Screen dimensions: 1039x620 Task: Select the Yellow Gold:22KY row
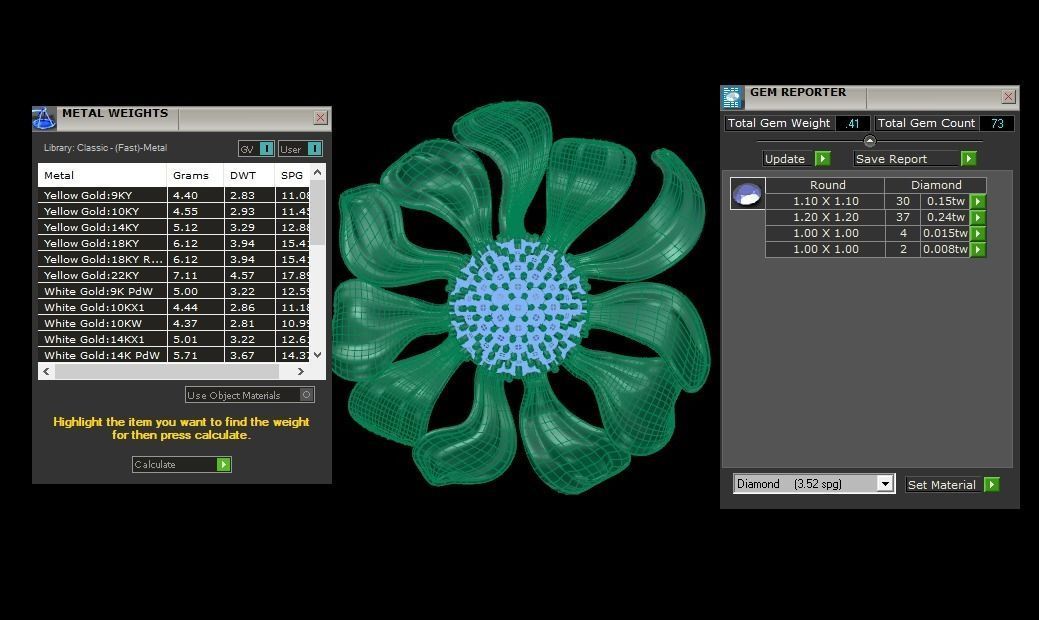(174, 275)
